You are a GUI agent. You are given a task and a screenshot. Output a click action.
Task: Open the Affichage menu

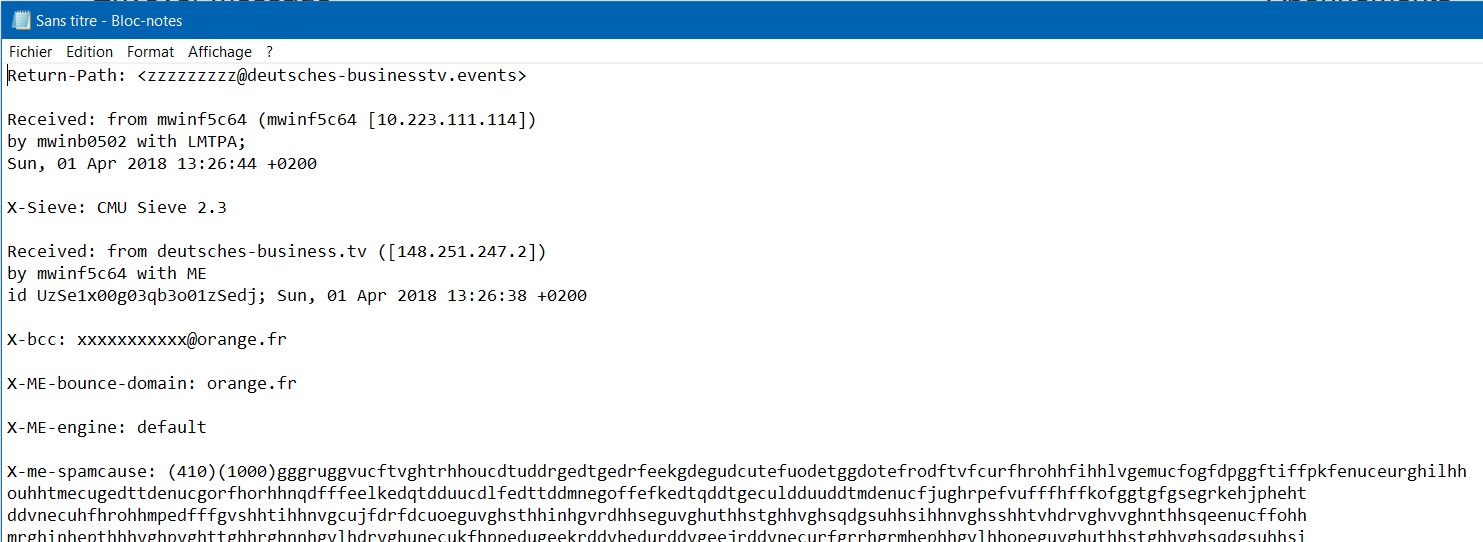point(220,52)
